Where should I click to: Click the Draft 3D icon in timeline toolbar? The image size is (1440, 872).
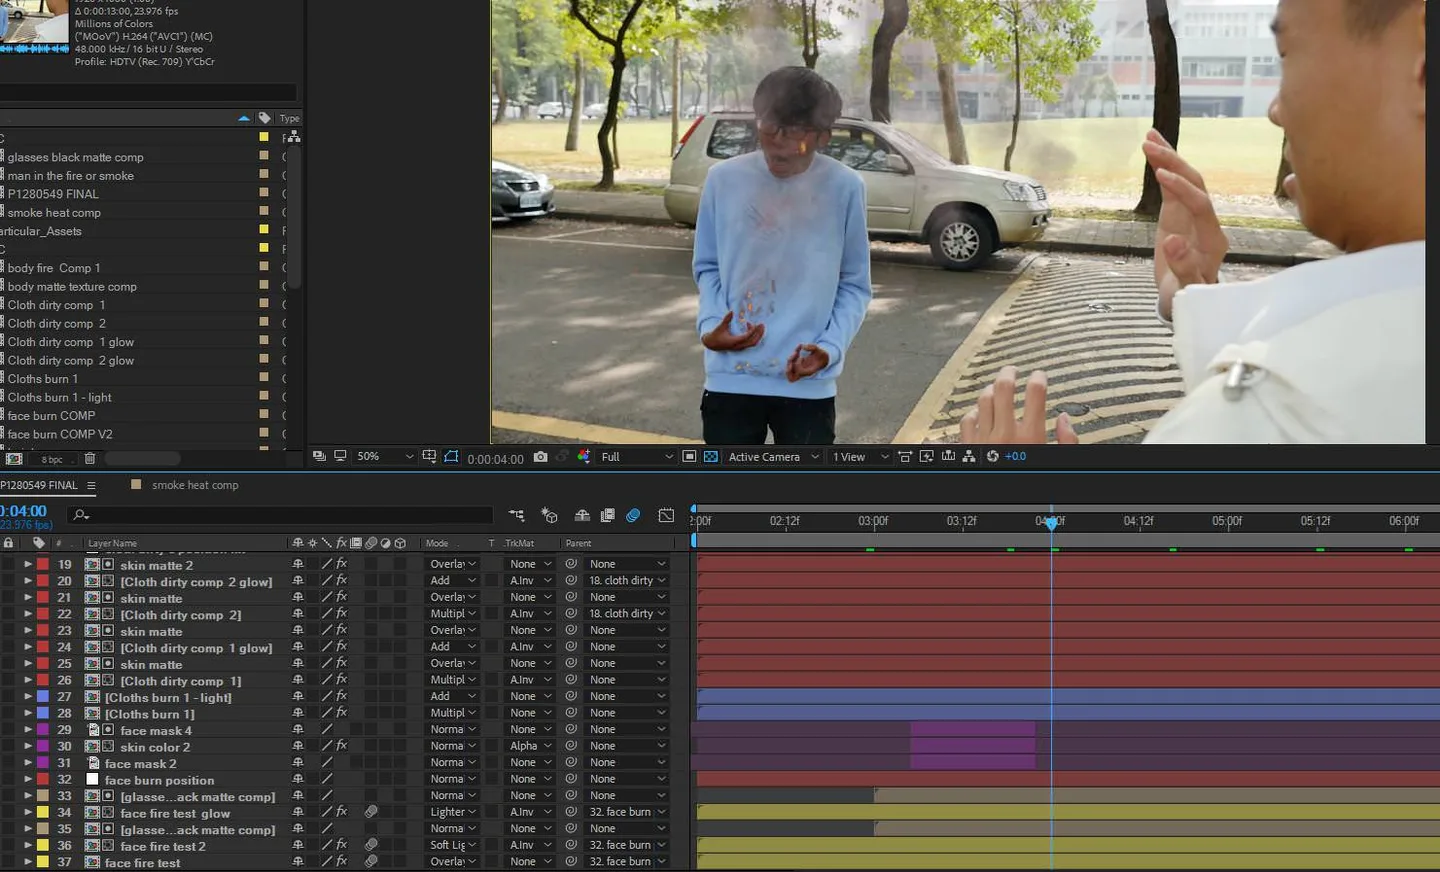(x=549, y=515)
